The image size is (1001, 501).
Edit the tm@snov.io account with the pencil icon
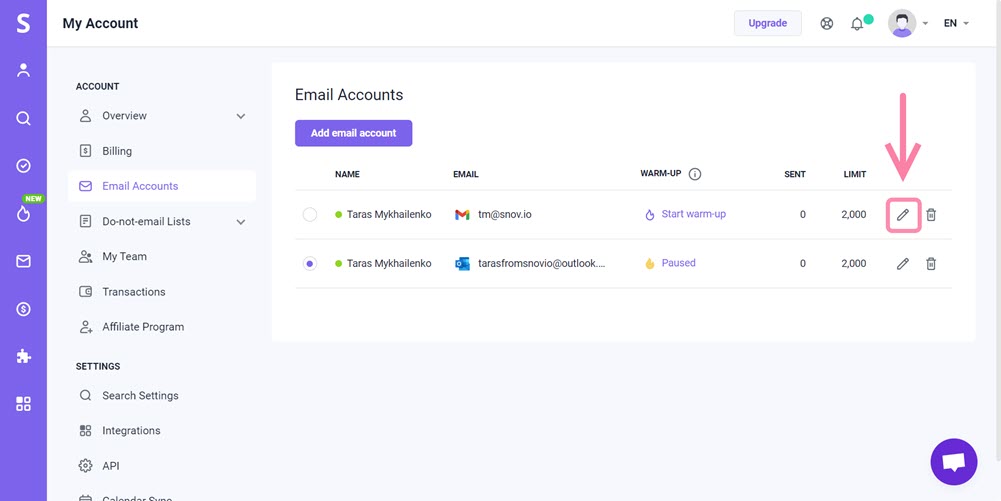click(x=902, y=215)
